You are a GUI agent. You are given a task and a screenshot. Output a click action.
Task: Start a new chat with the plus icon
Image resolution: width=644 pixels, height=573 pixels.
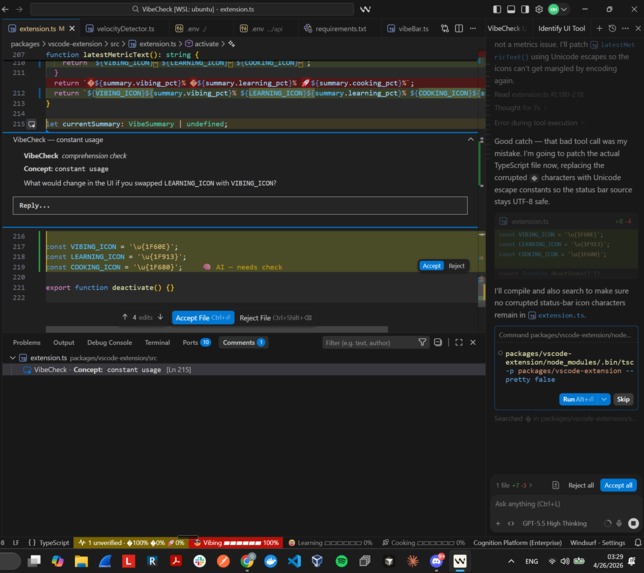pyautogui.click(x=599, y=28)
